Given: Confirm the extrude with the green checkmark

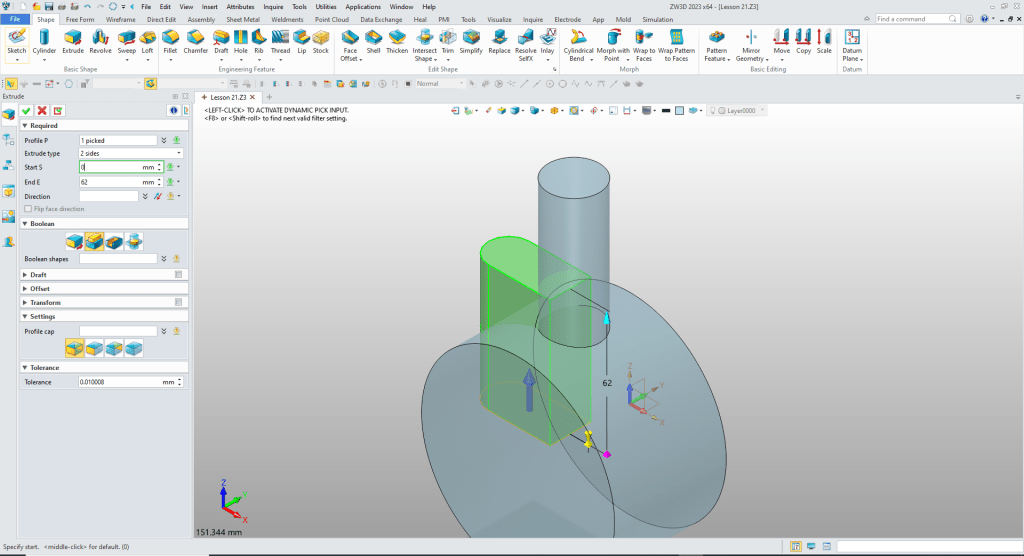Looking at the screenshot, I should point(26,110).
